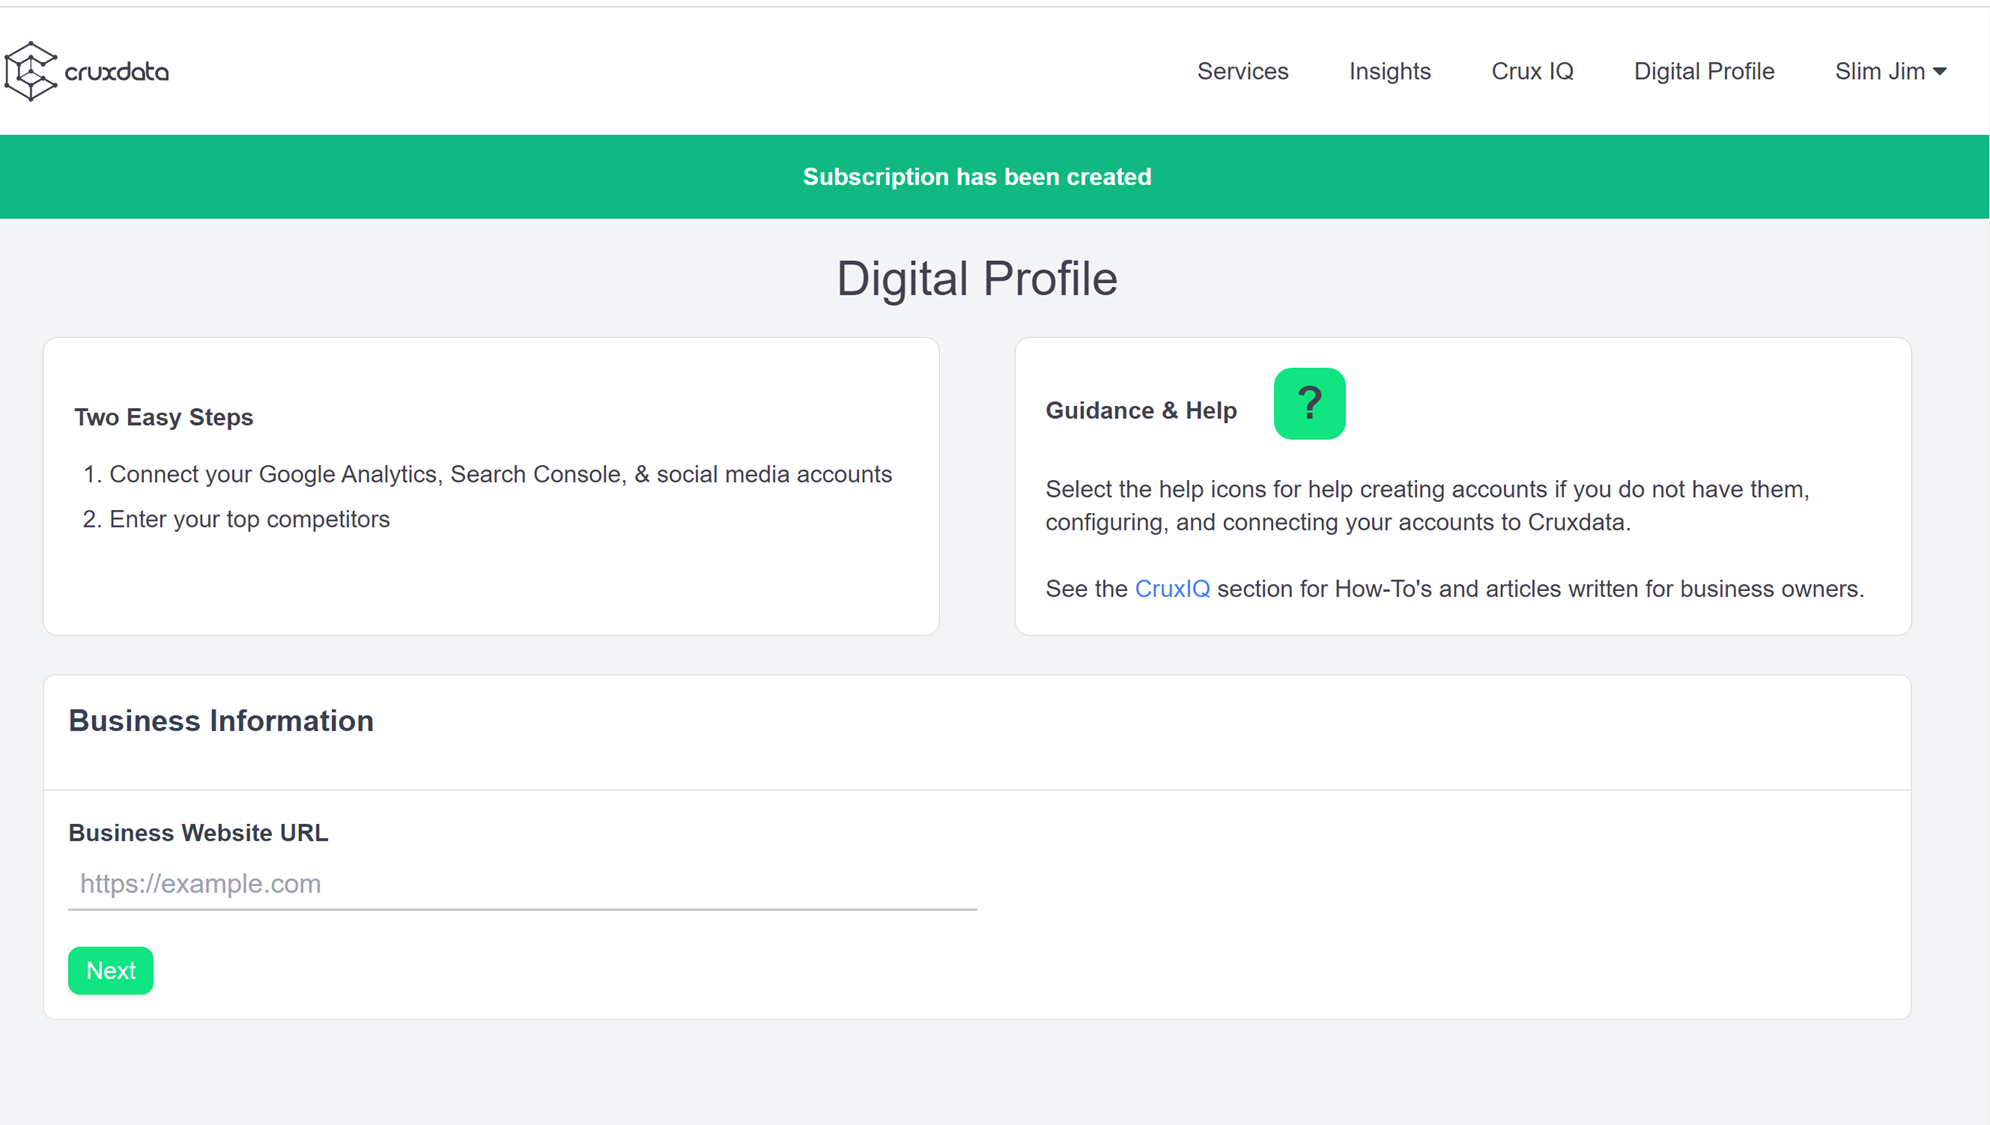1990x1125 pixels.
Task: Open Crux IQ in navigation bar
Action: point(1532,72)
